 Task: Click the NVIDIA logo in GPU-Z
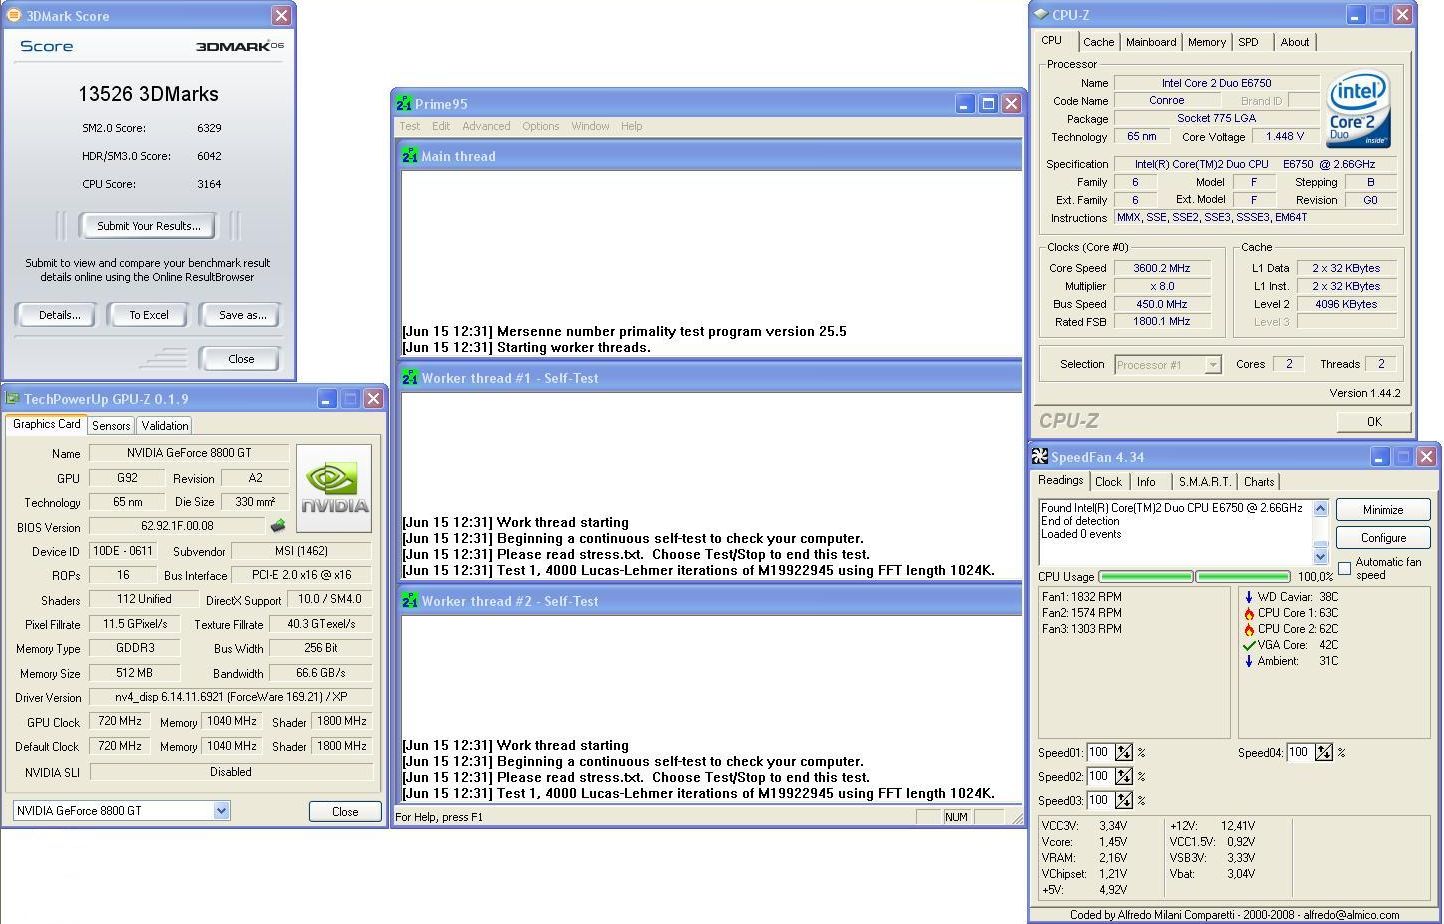tap(334, 488)
